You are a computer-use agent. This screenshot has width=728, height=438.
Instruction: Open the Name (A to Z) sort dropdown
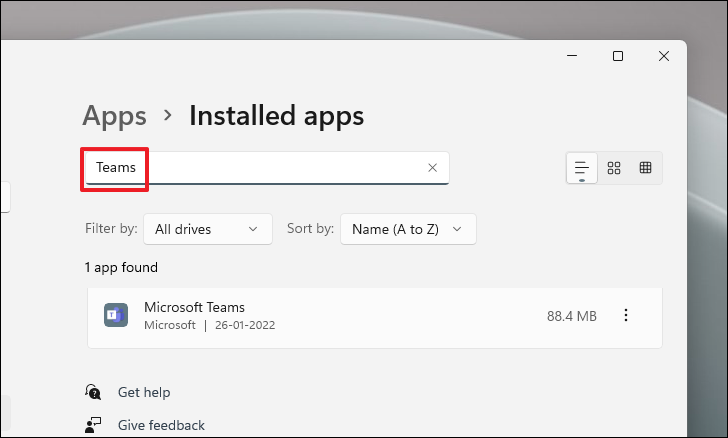[x=408, y=229]
